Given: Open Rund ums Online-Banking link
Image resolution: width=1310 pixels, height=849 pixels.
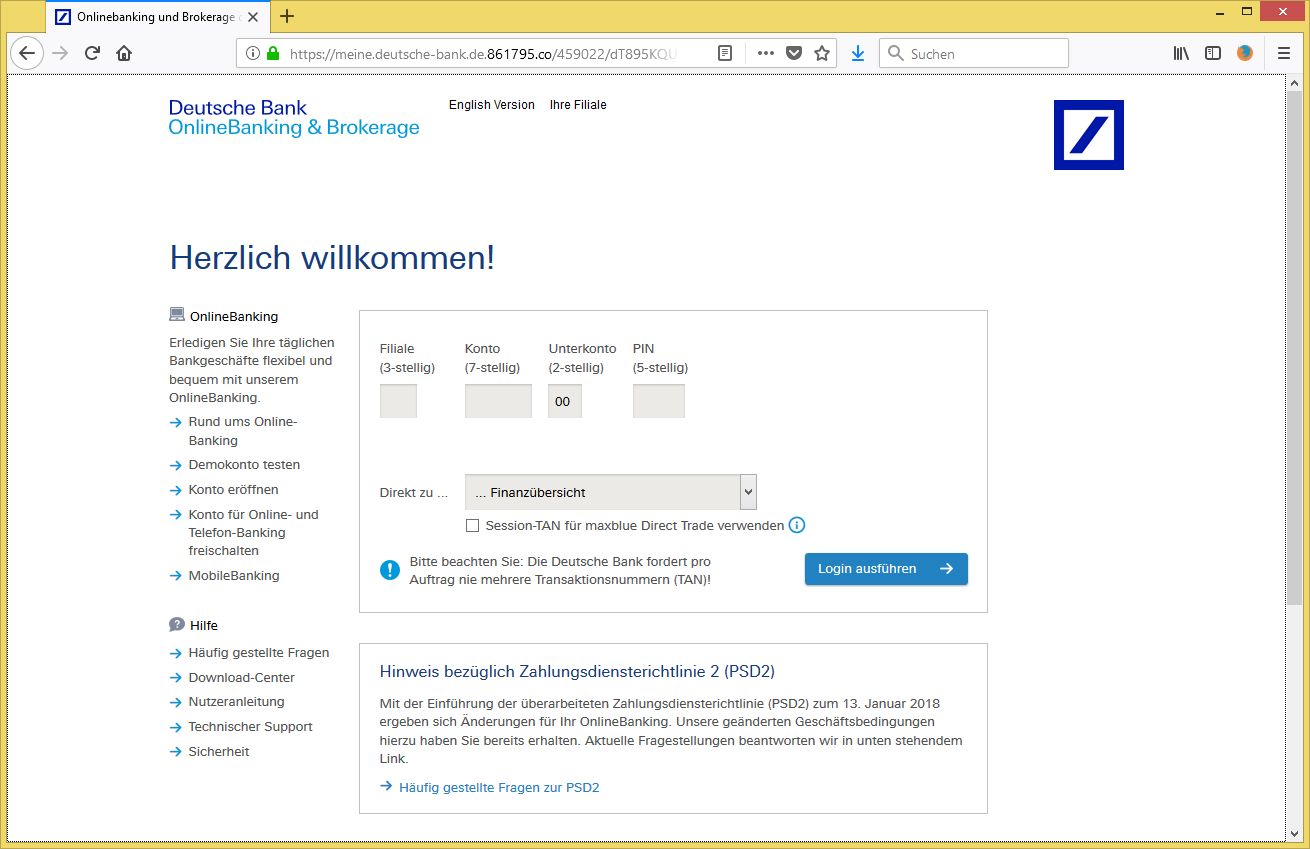Looking at the screenshot, I should [243, 431].
